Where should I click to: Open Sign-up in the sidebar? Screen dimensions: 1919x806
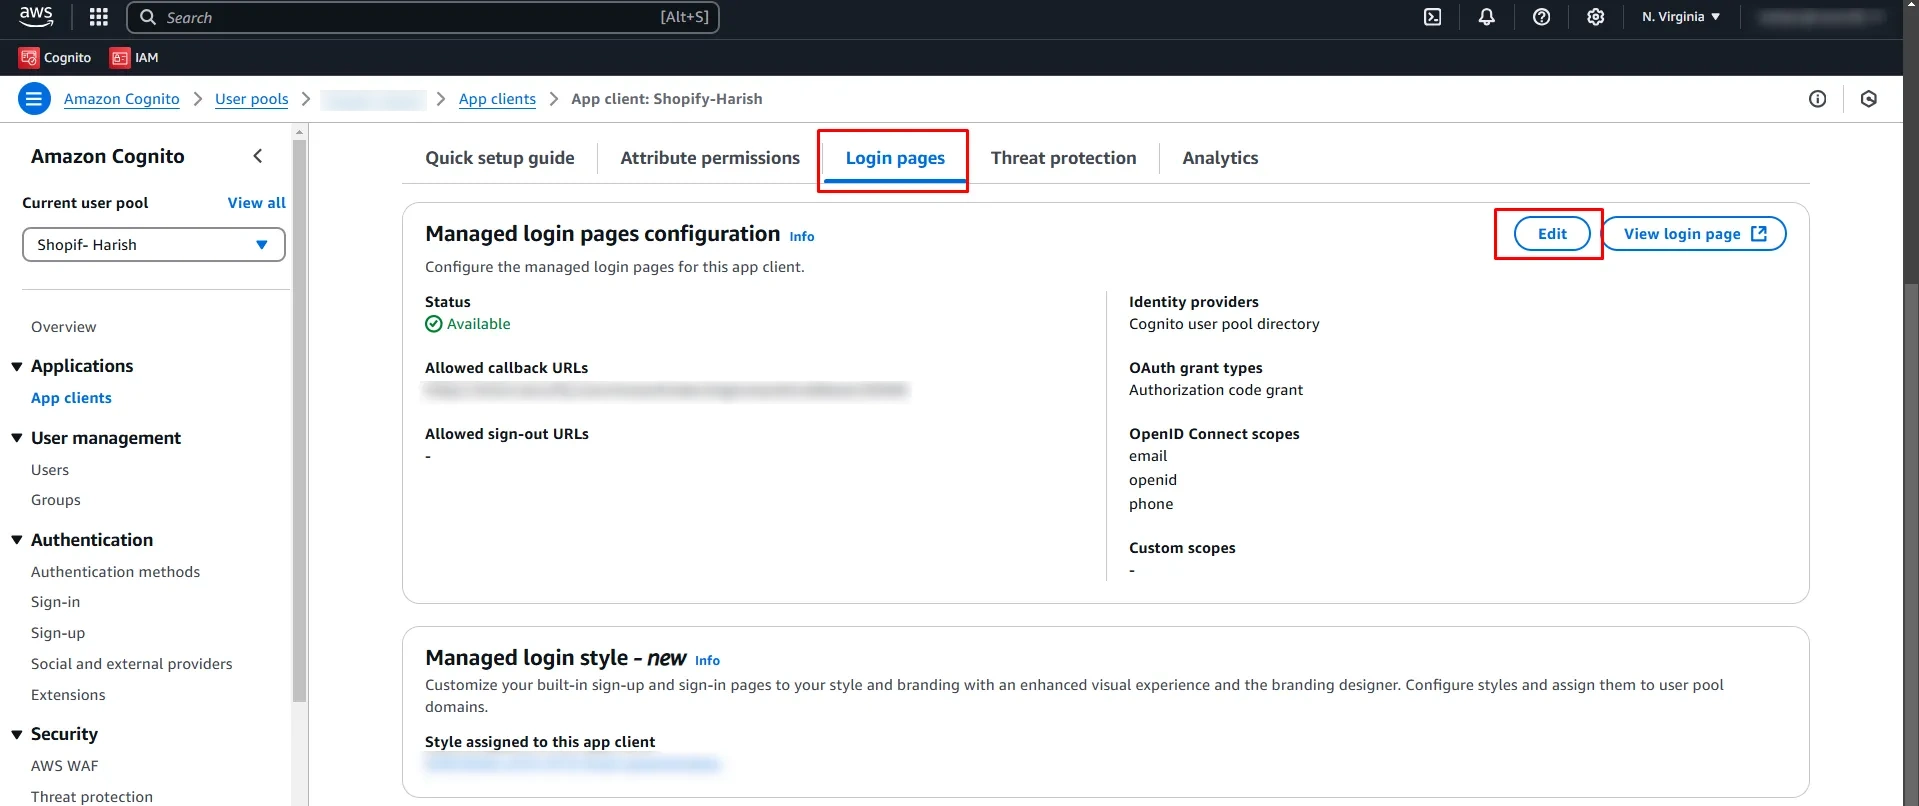click(x=58, y=633)
